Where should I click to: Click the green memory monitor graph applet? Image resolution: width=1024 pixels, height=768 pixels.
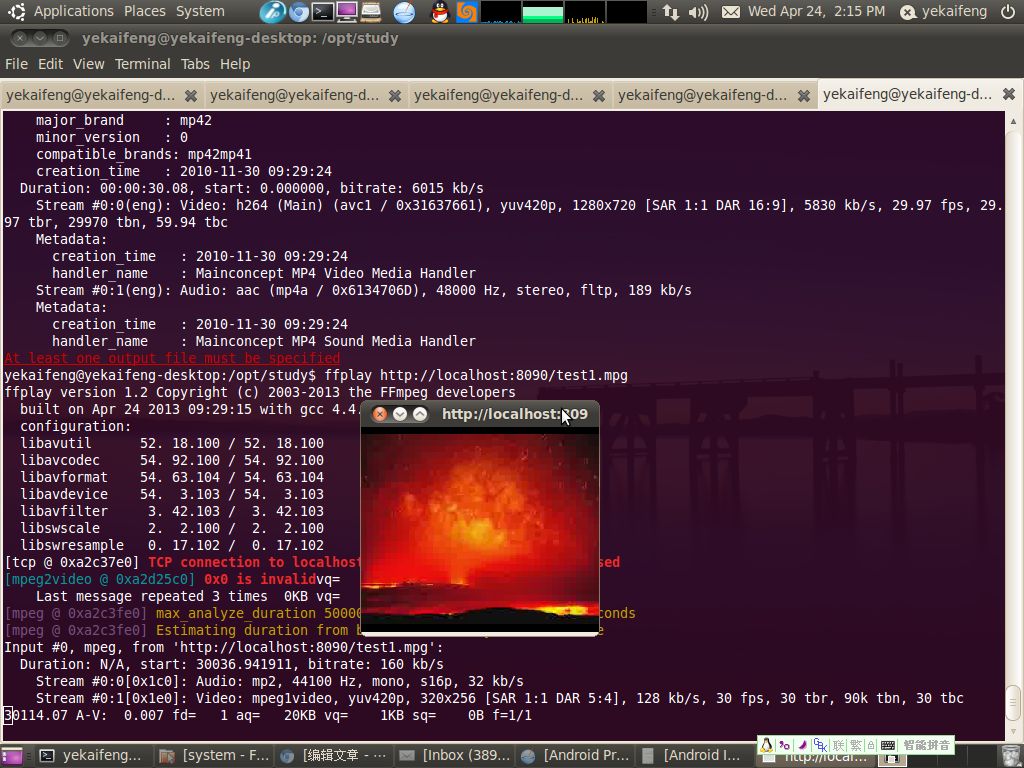coord(543,12)
